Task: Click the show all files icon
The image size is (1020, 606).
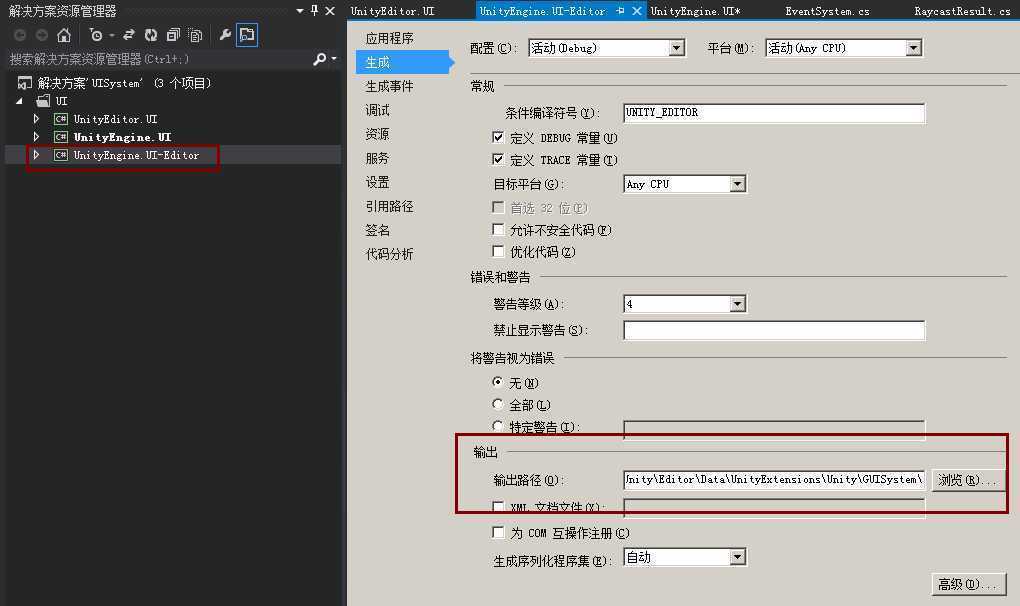Action: click(195, 35)
